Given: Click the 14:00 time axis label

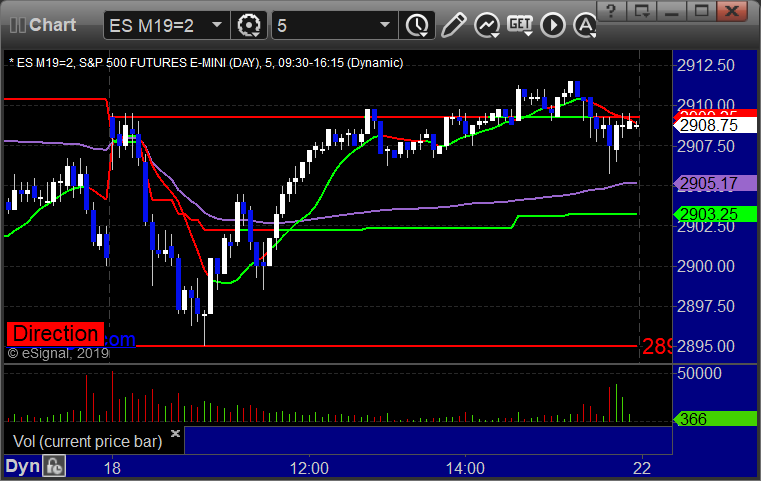Looking at the screenshot, I should (465, 468).
